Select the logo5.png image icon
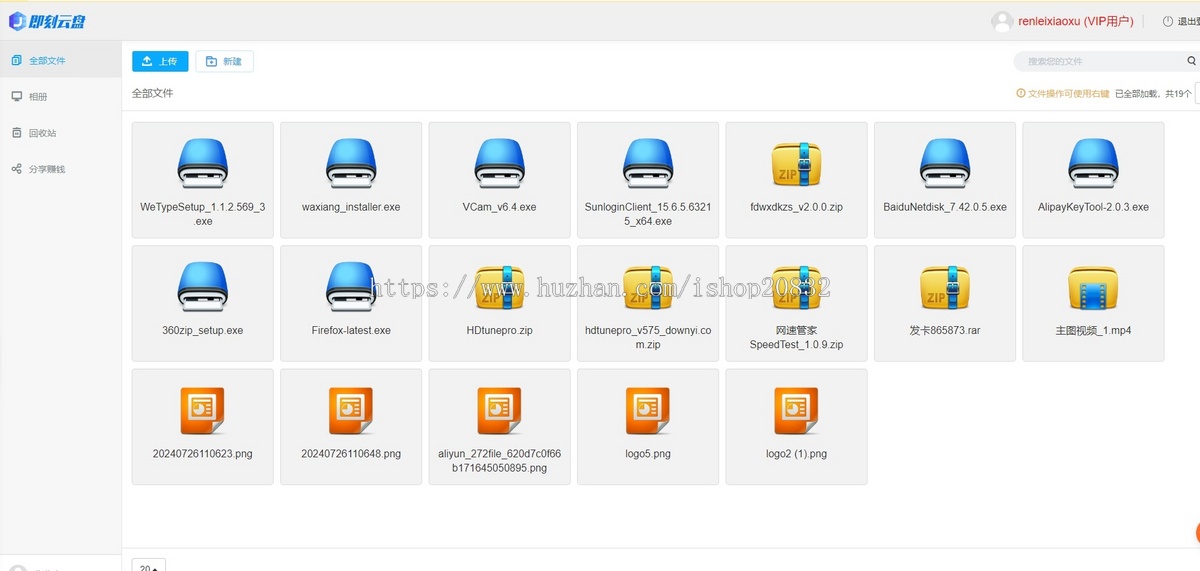1200x571 pixels. [x=648, y=410]
